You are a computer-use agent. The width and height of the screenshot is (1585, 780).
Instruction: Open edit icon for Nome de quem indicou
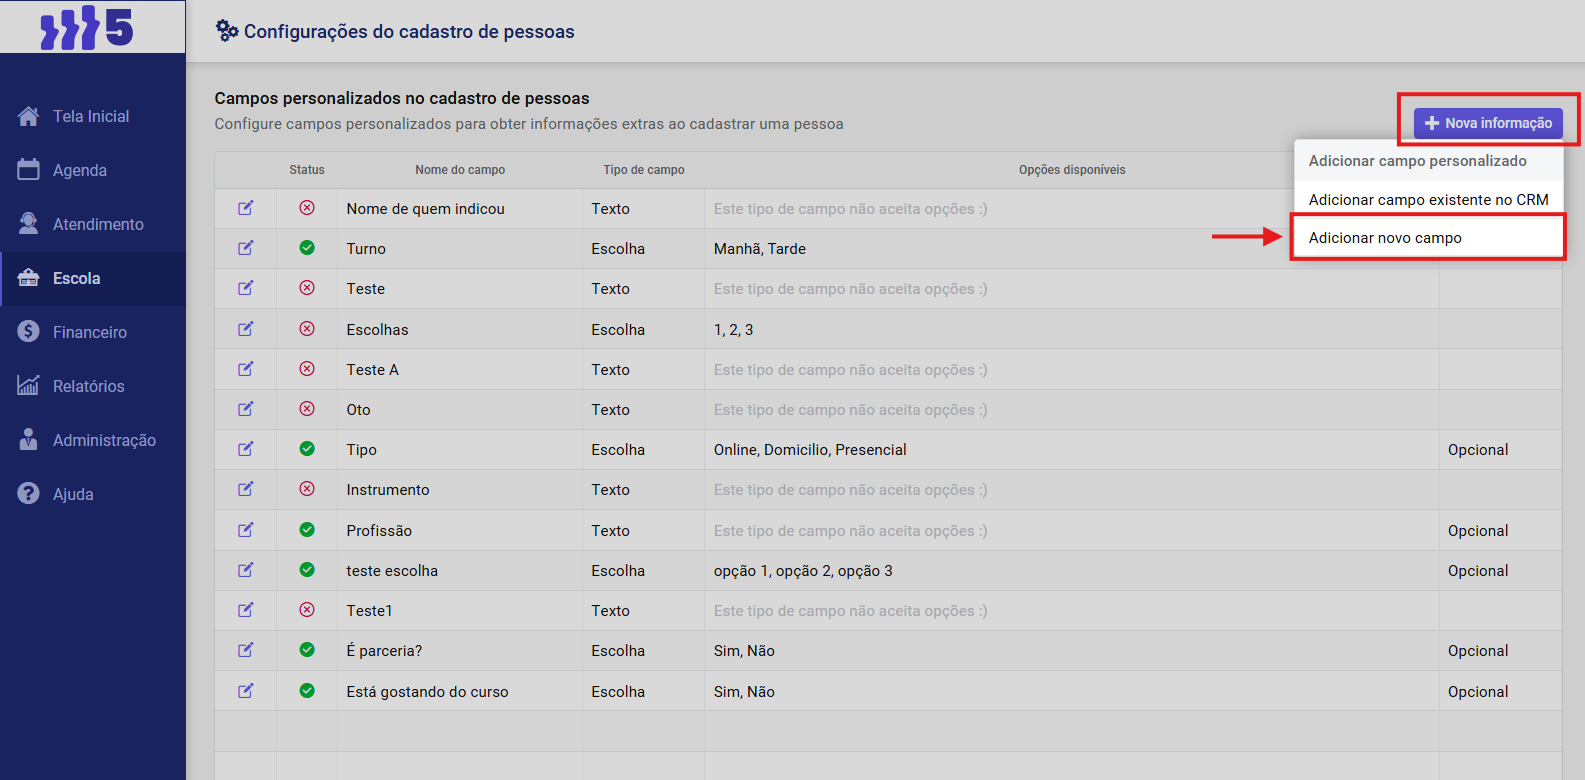pos(245,208)
